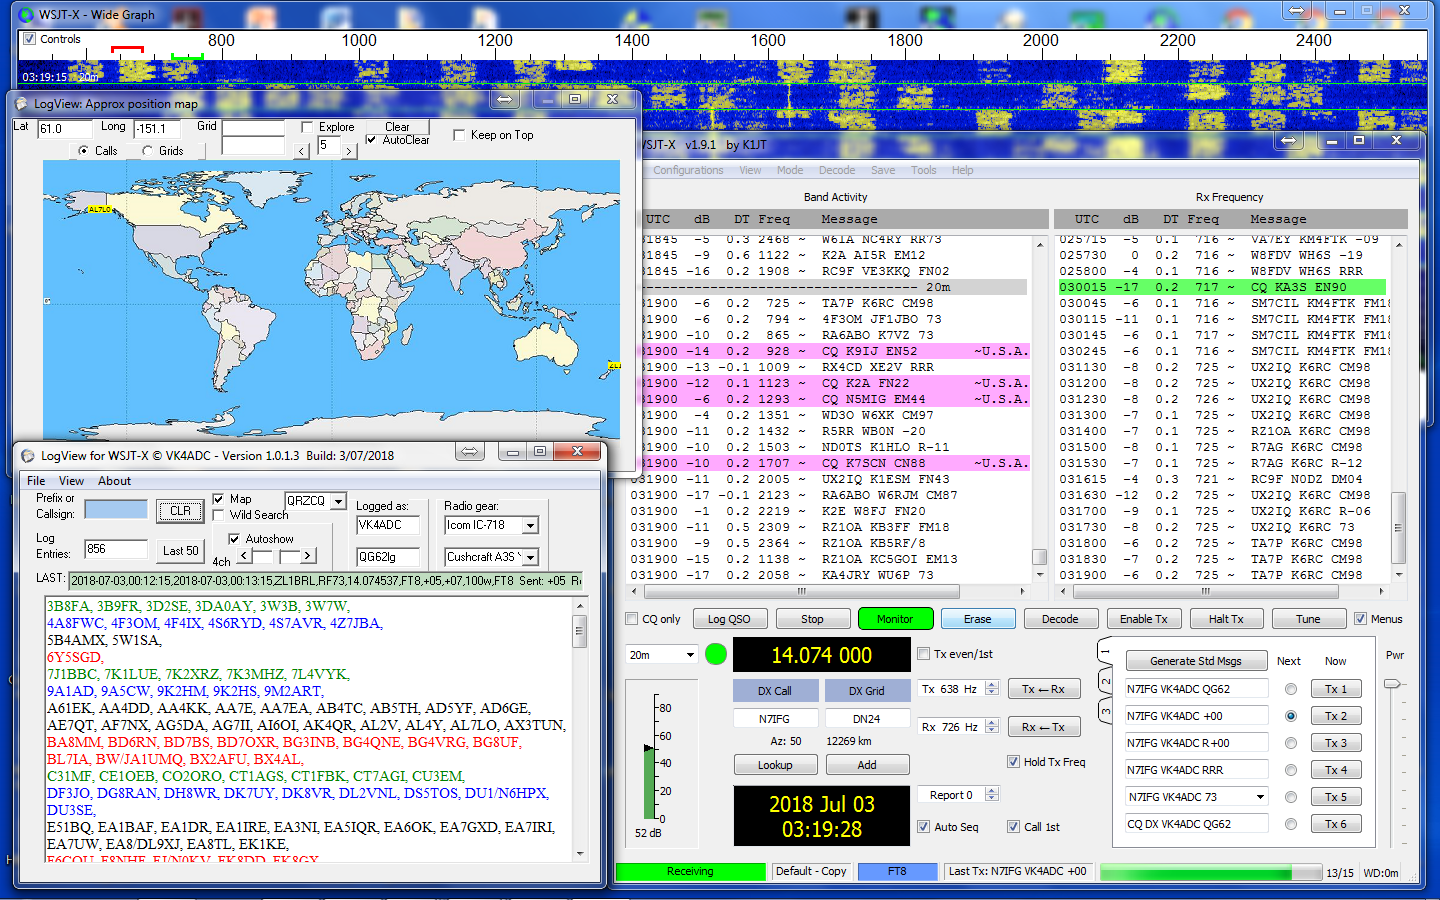Click the Last 50 button

180,550
